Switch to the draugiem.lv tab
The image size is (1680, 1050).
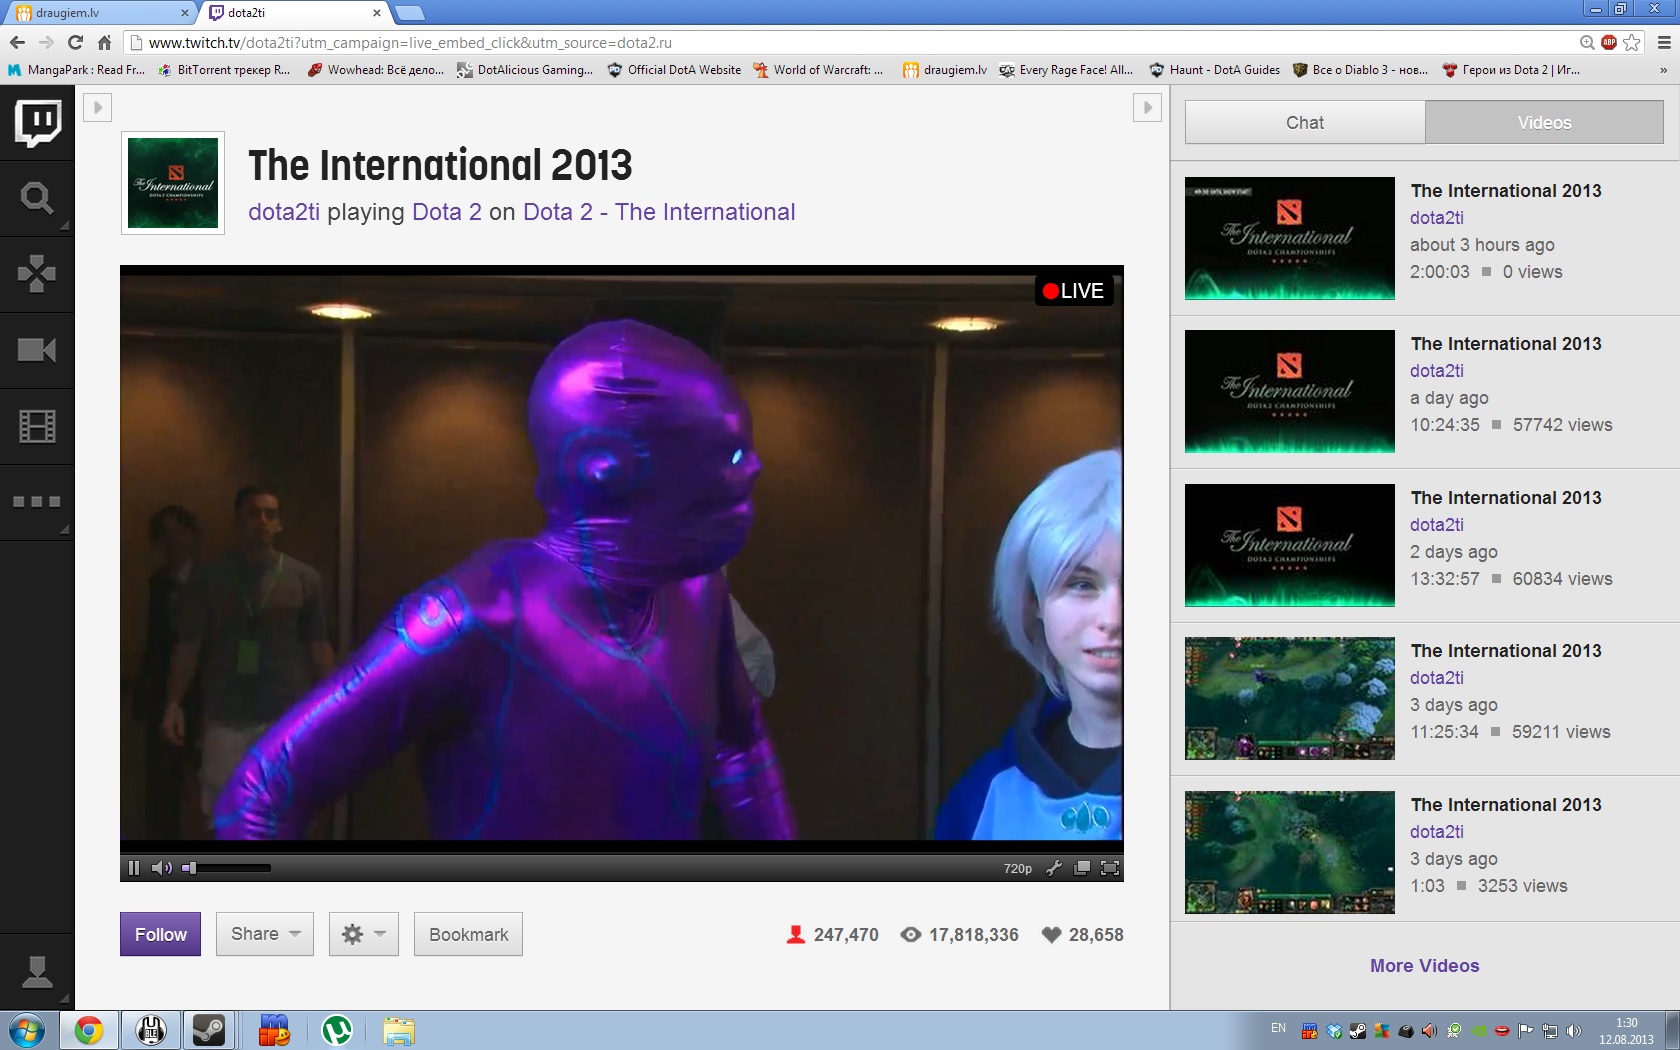(x=100, y=13)
